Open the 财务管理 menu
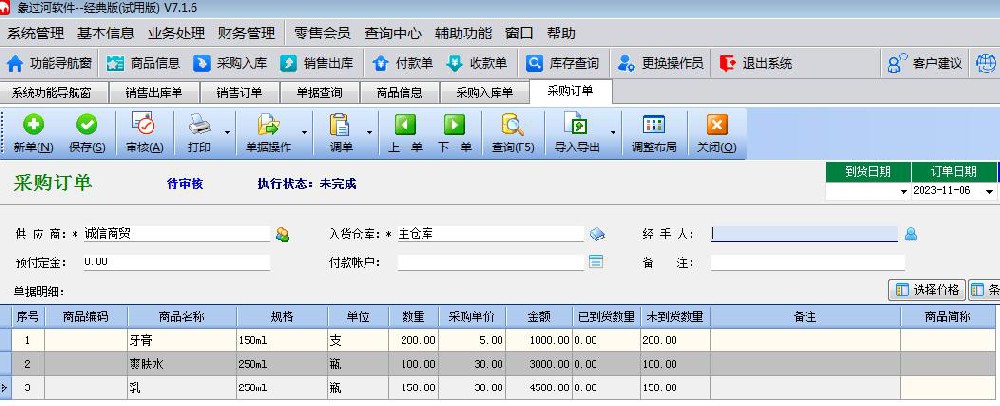The image size is (1000, 406). [x=246, y=33]
